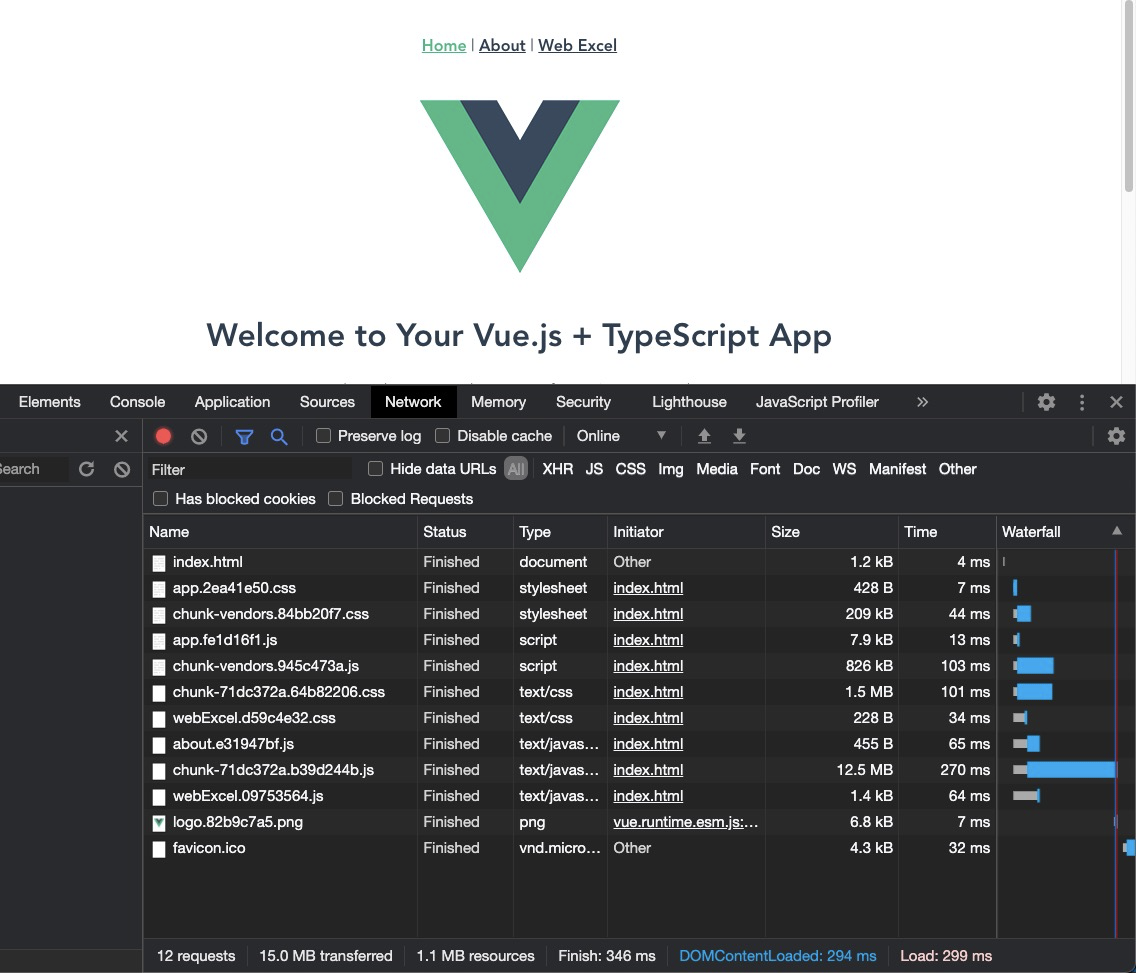
Task: Open the Application tab
Action: click(233, 402)
